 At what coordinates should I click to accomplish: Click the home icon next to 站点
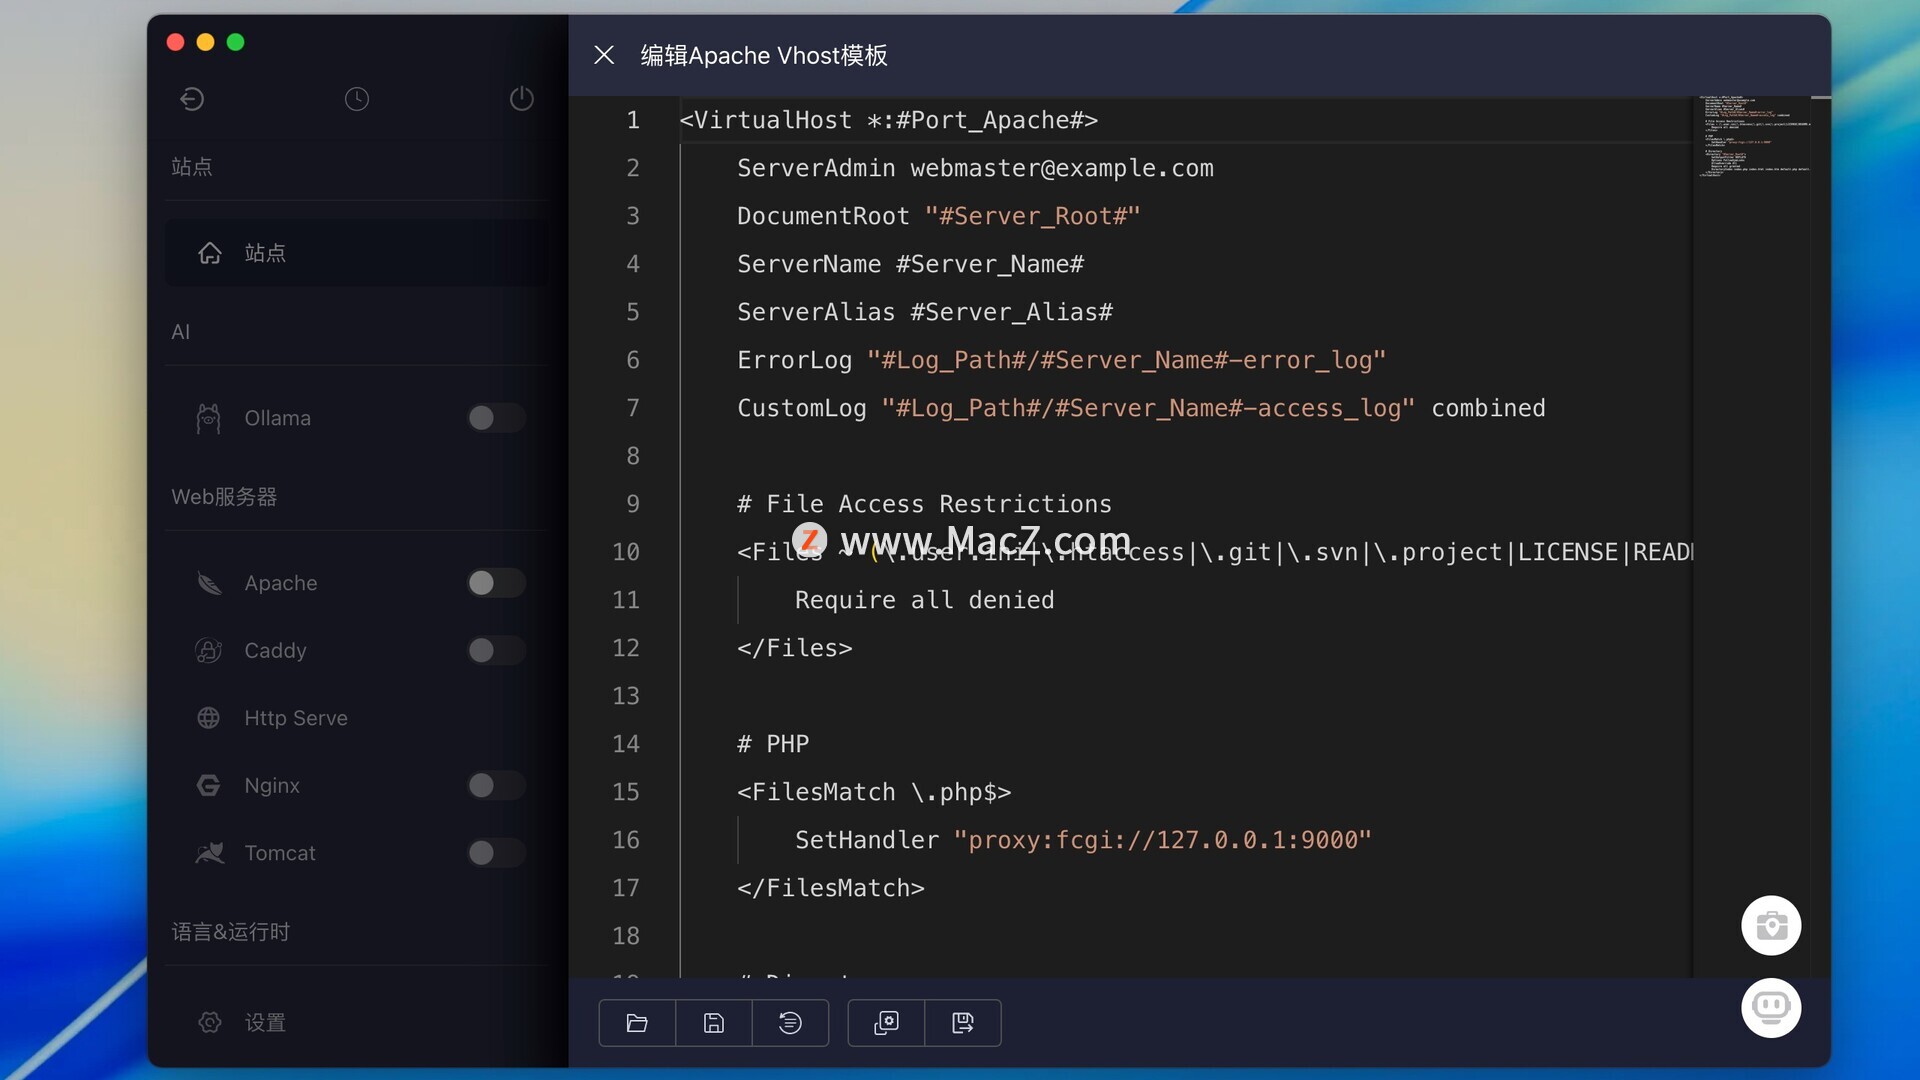210,253
